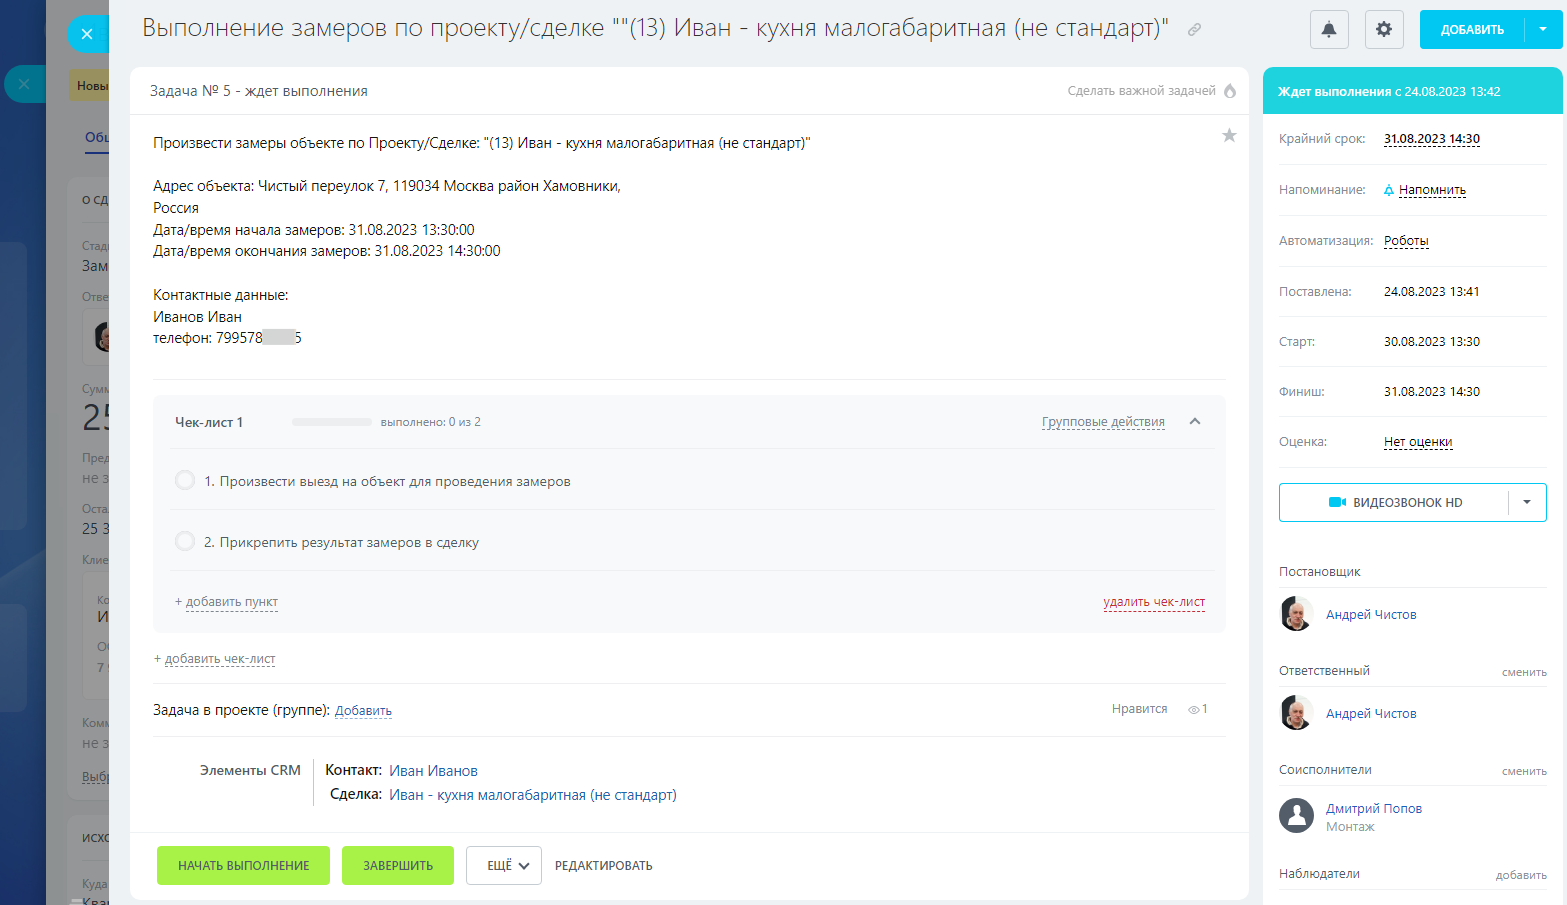Close the task slider panel
1567x905 pixels.
[87, 34]
